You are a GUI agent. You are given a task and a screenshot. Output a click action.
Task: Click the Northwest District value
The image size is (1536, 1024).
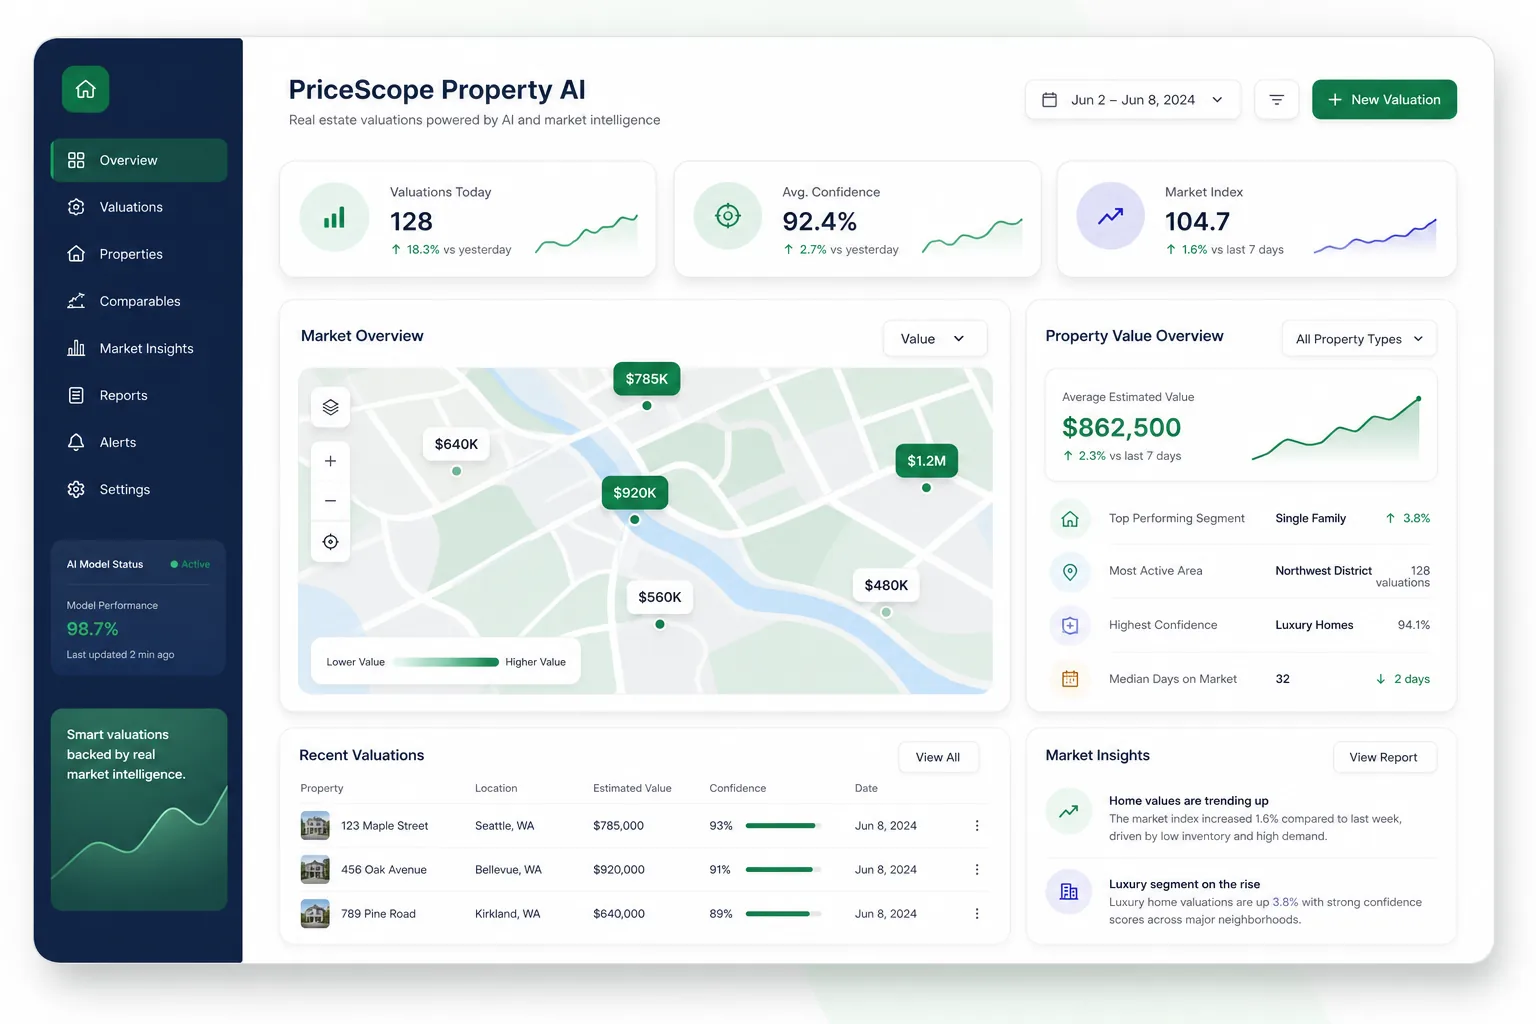click(x=1323, y=571)
